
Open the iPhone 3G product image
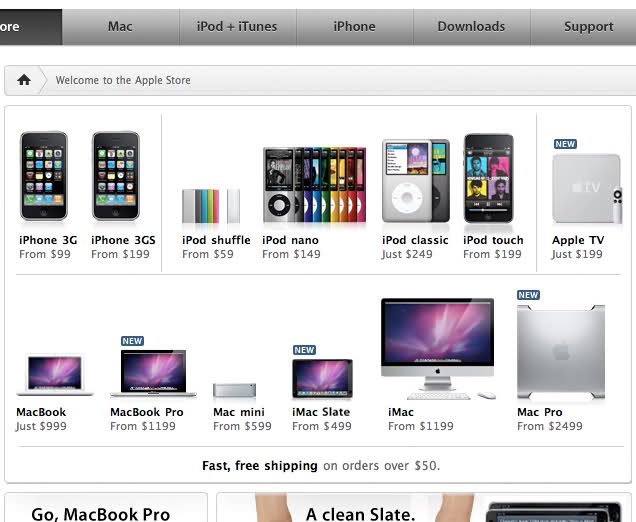(44, 176)
